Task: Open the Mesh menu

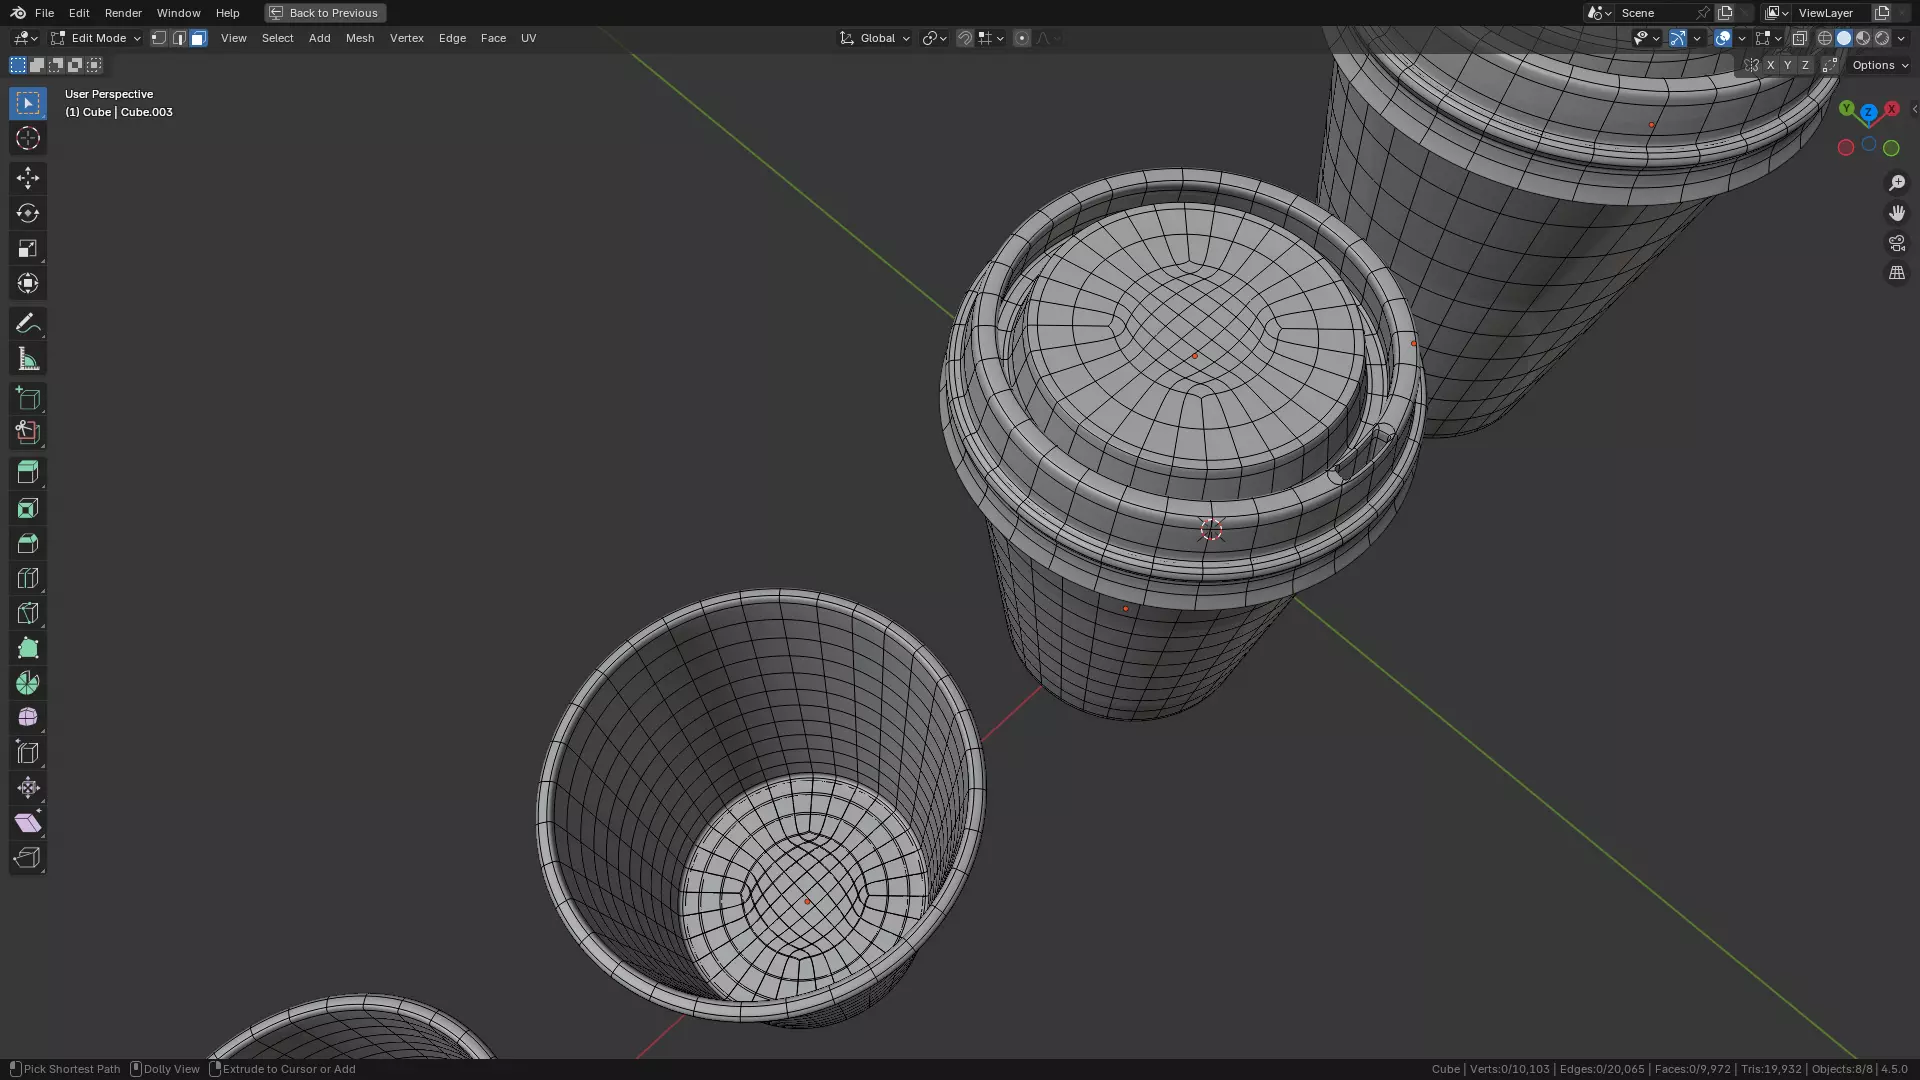Action: [x=360, y=38]
